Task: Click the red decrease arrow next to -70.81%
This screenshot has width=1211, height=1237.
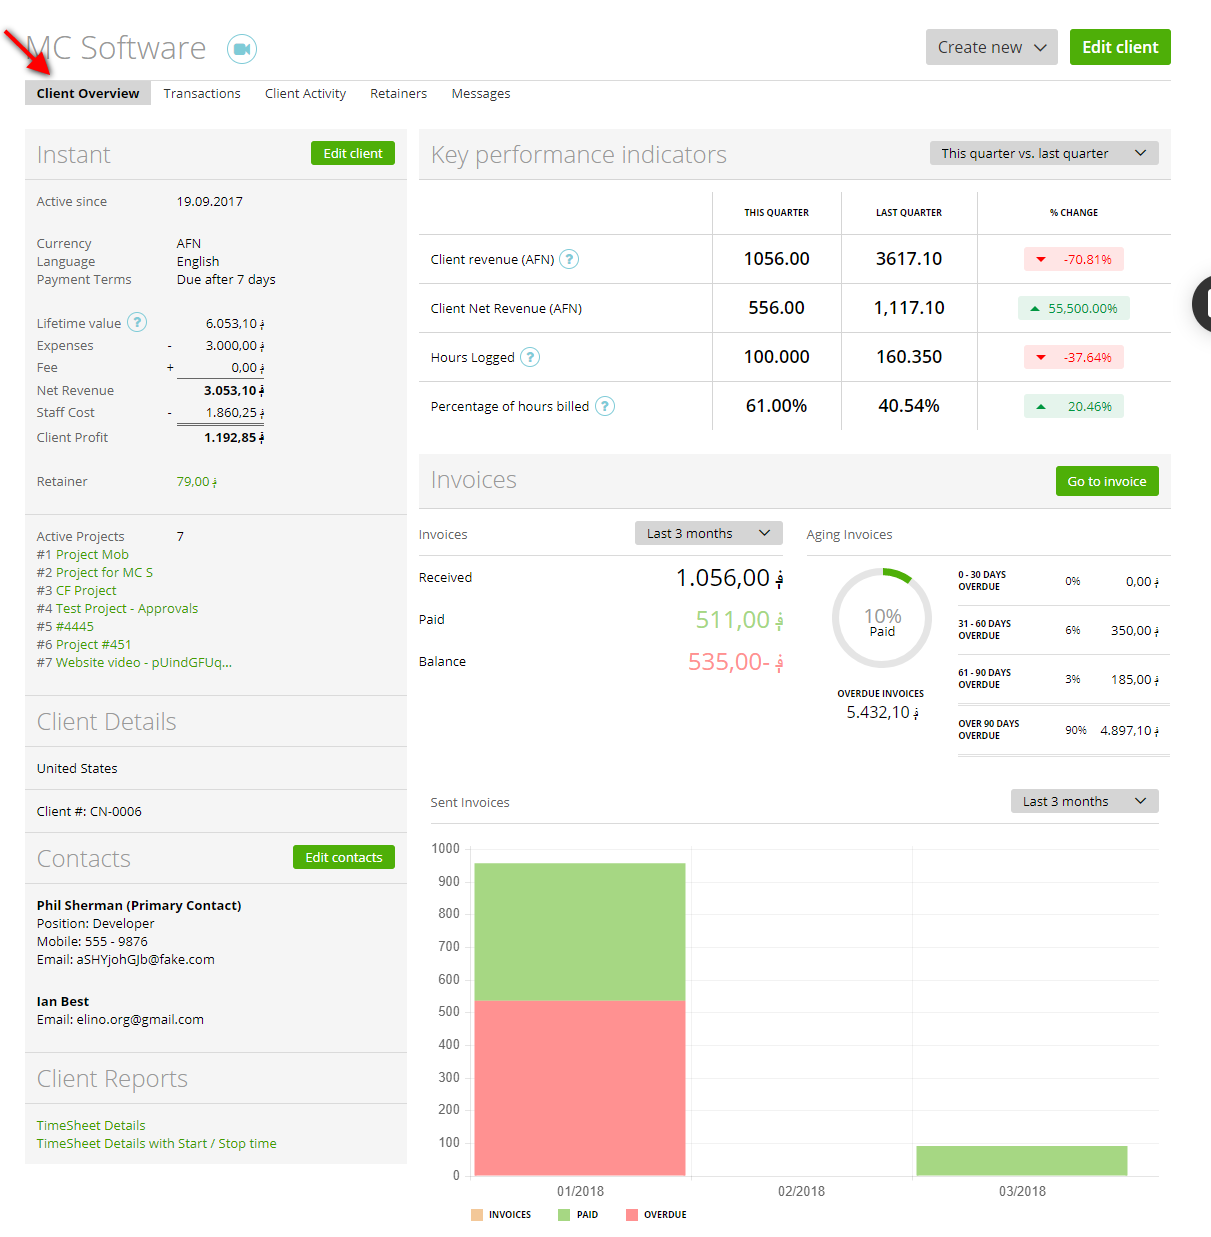Action: pyautogui.click(x=1042, y=258)
